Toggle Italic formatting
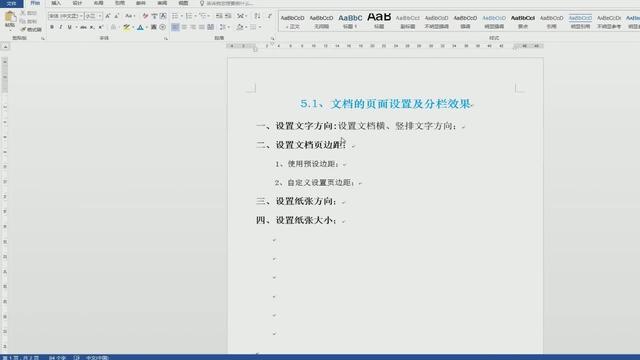Viewport: 640px width, 360px height. pos(61,27)
